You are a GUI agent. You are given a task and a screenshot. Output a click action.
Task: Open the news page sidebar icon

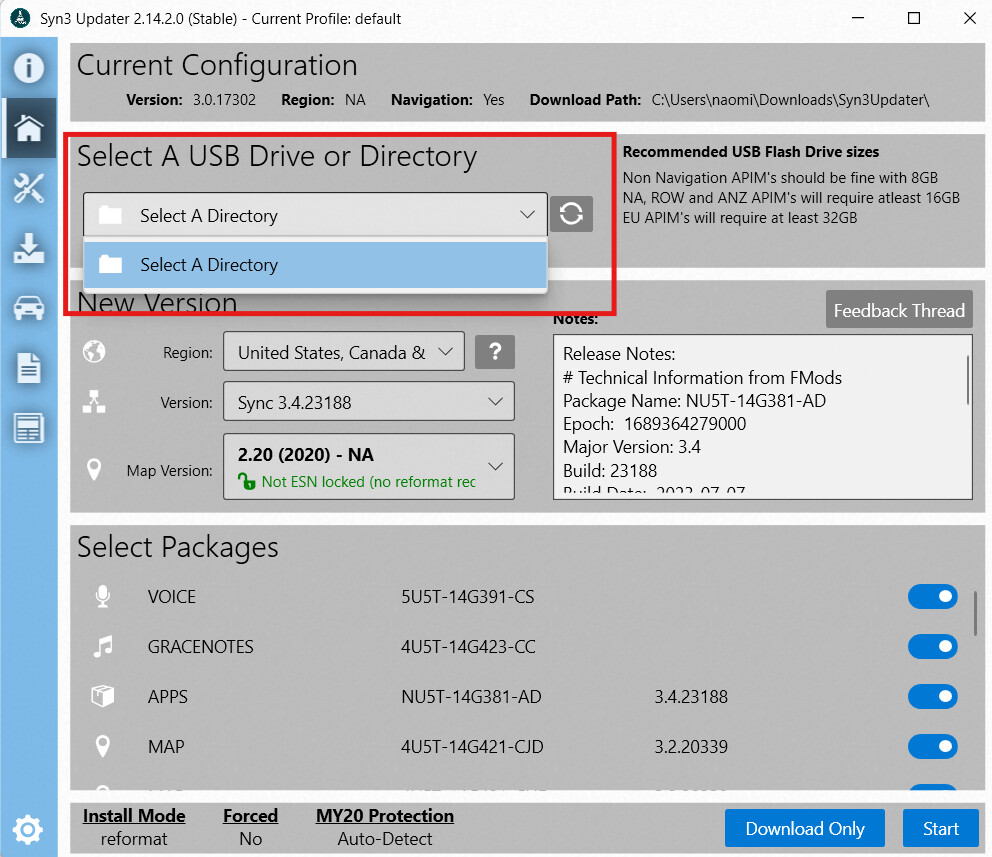(28, 428)
